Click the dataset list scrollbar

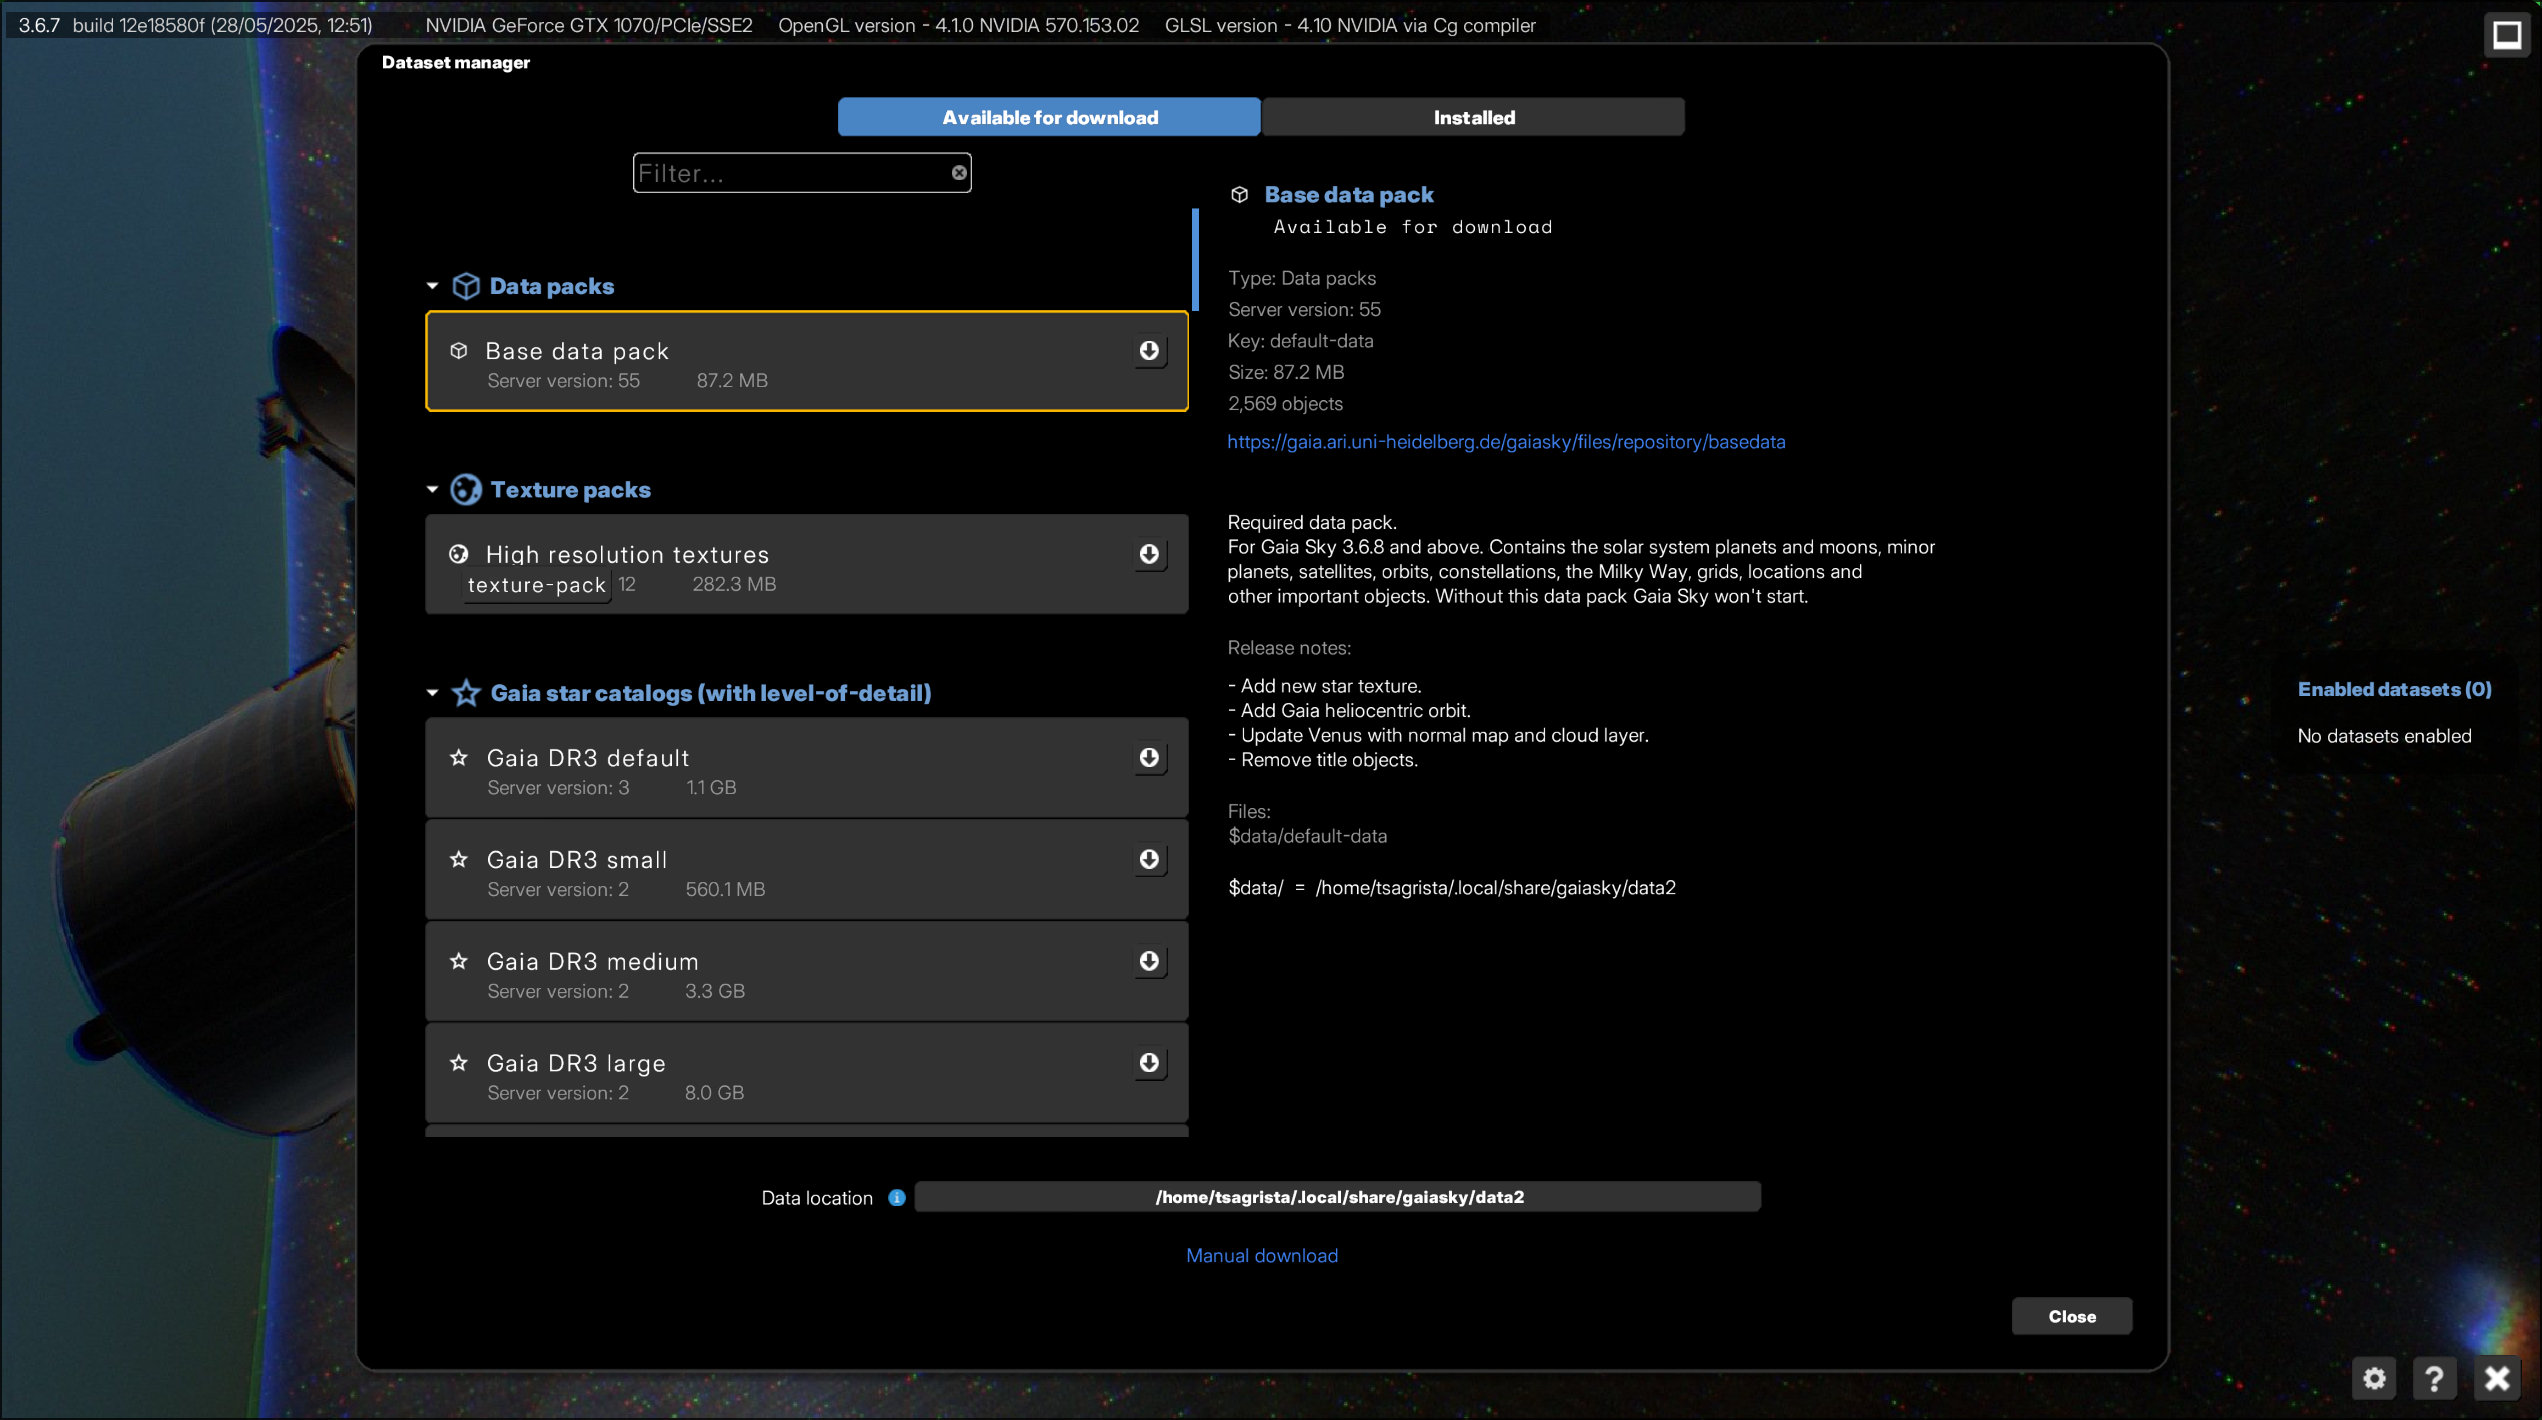[1195, 260]
